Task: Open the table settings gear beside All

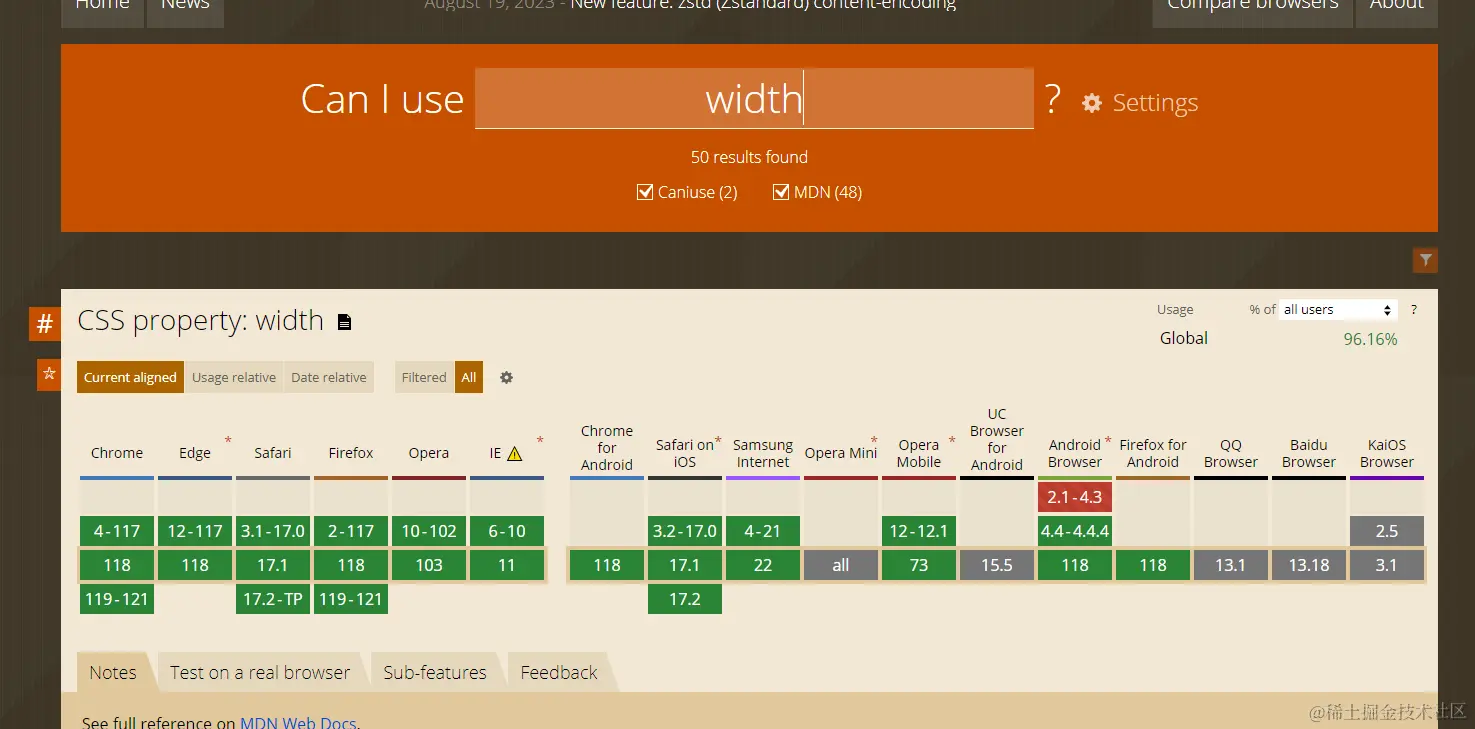Action: [506, 377]
